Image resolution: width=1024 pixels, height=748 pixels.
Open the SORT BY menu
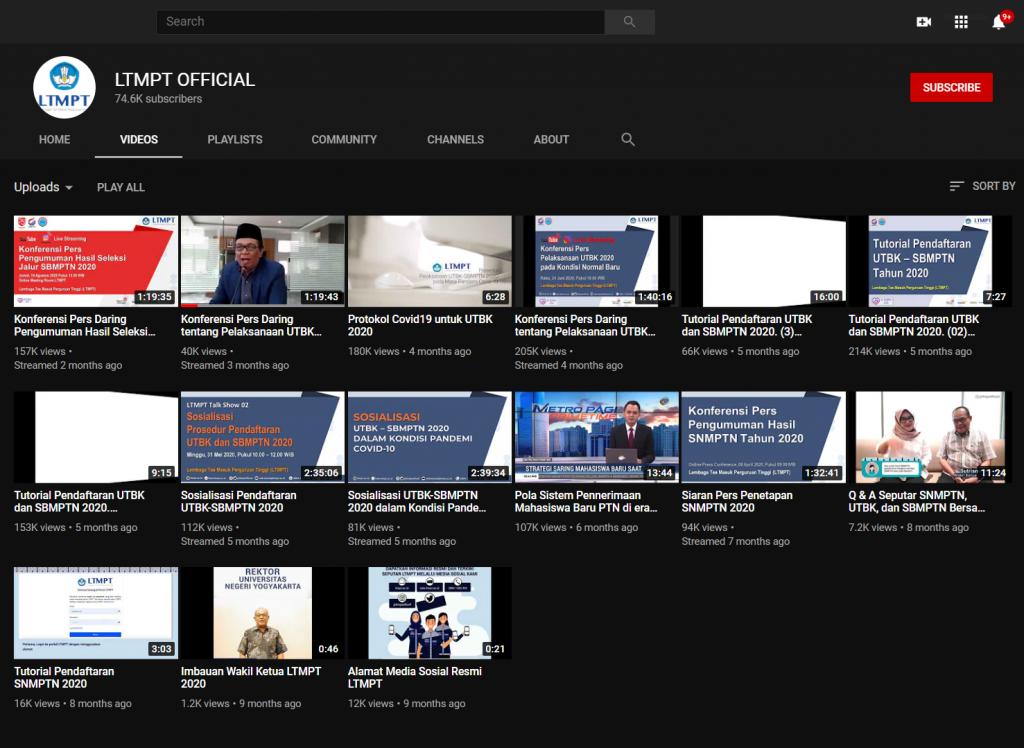point(983,186)
